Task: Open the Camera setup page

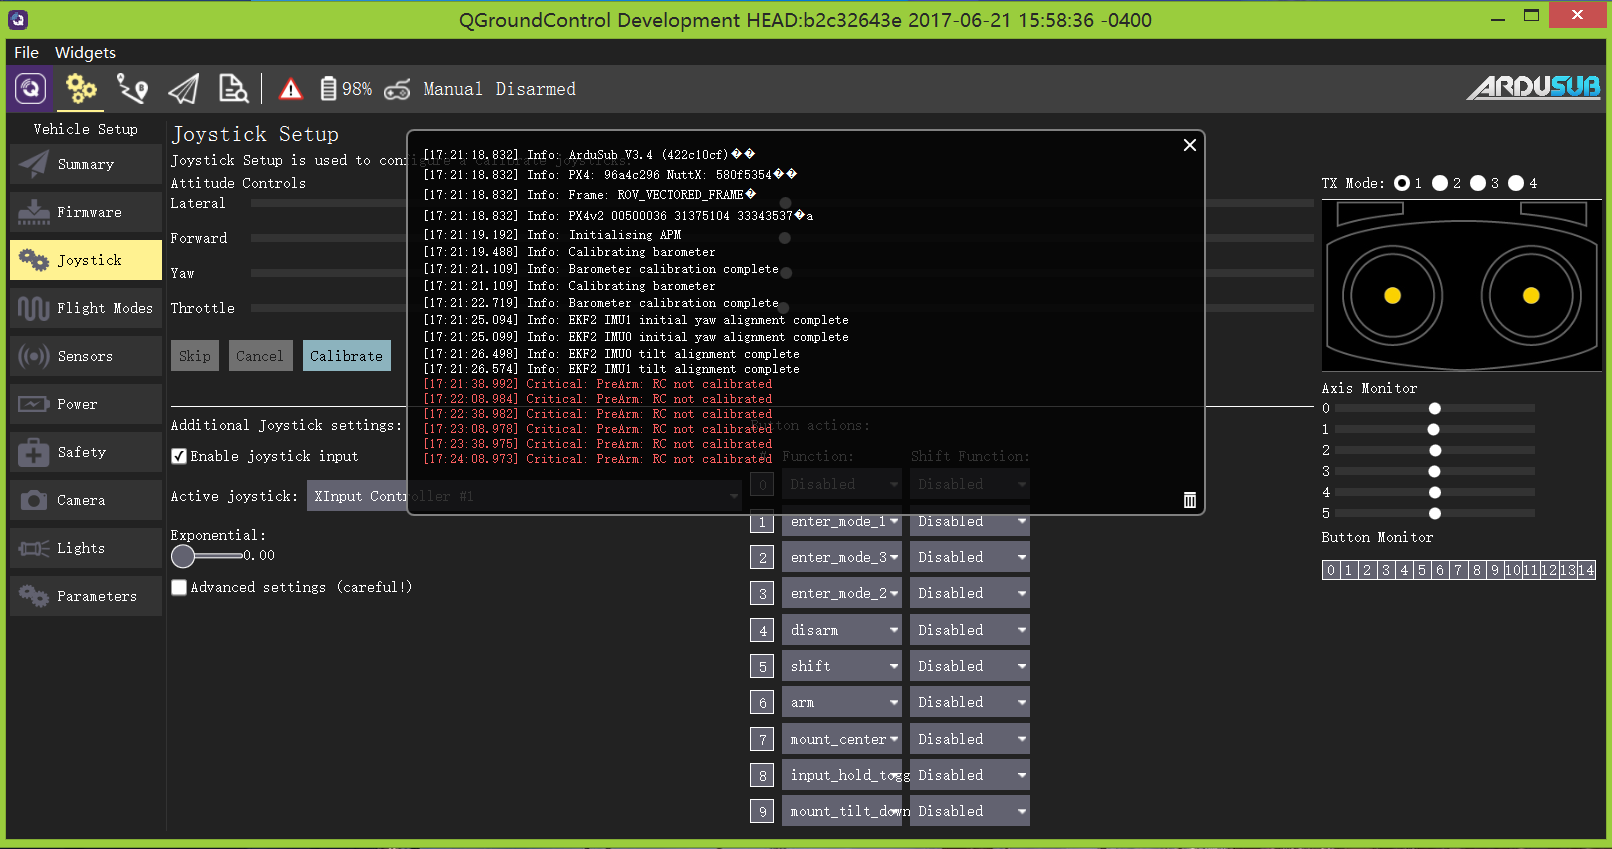Action: [86, 500]
